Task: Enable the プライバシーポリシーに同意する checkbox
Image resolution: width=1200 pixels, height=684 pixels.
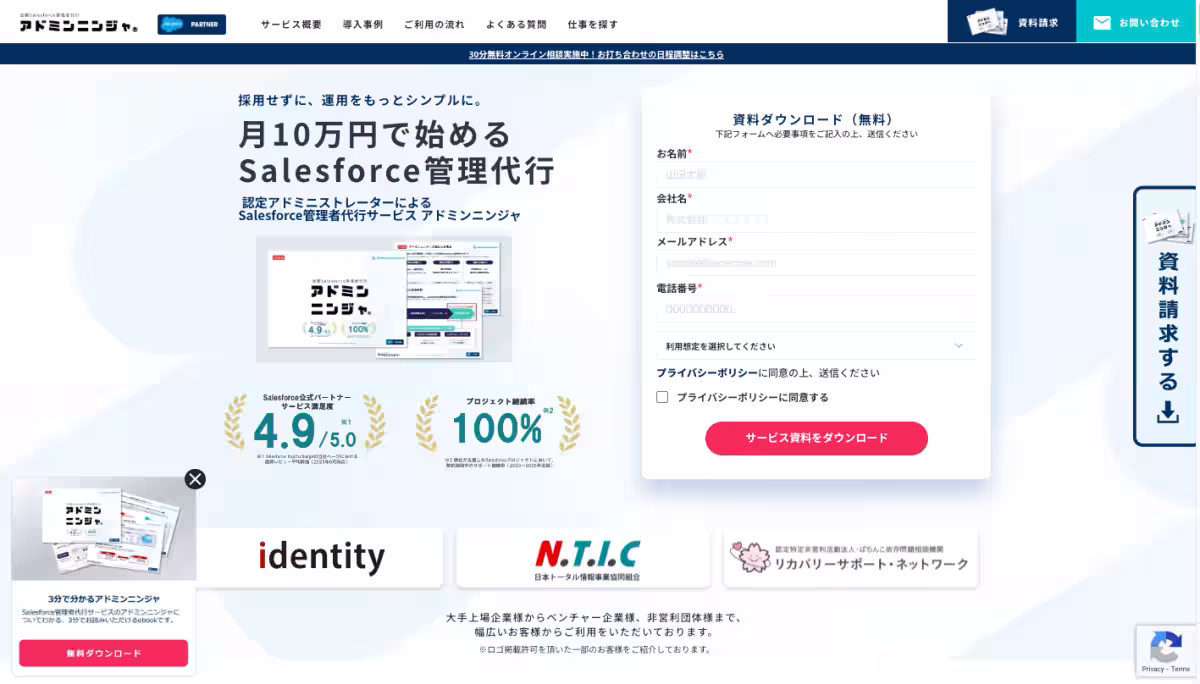Action: (662, 398)
